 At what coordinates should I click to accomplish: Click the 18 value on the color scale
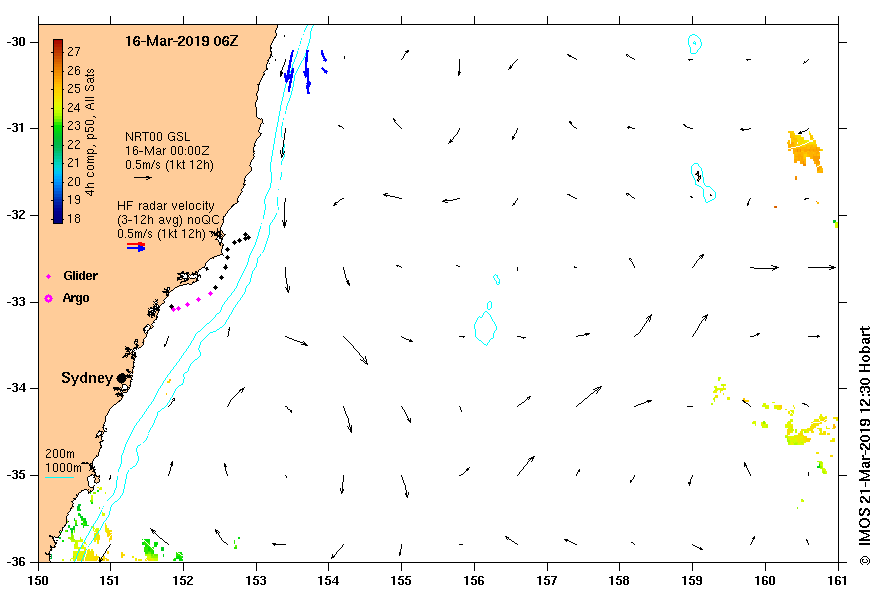(74, 219)
